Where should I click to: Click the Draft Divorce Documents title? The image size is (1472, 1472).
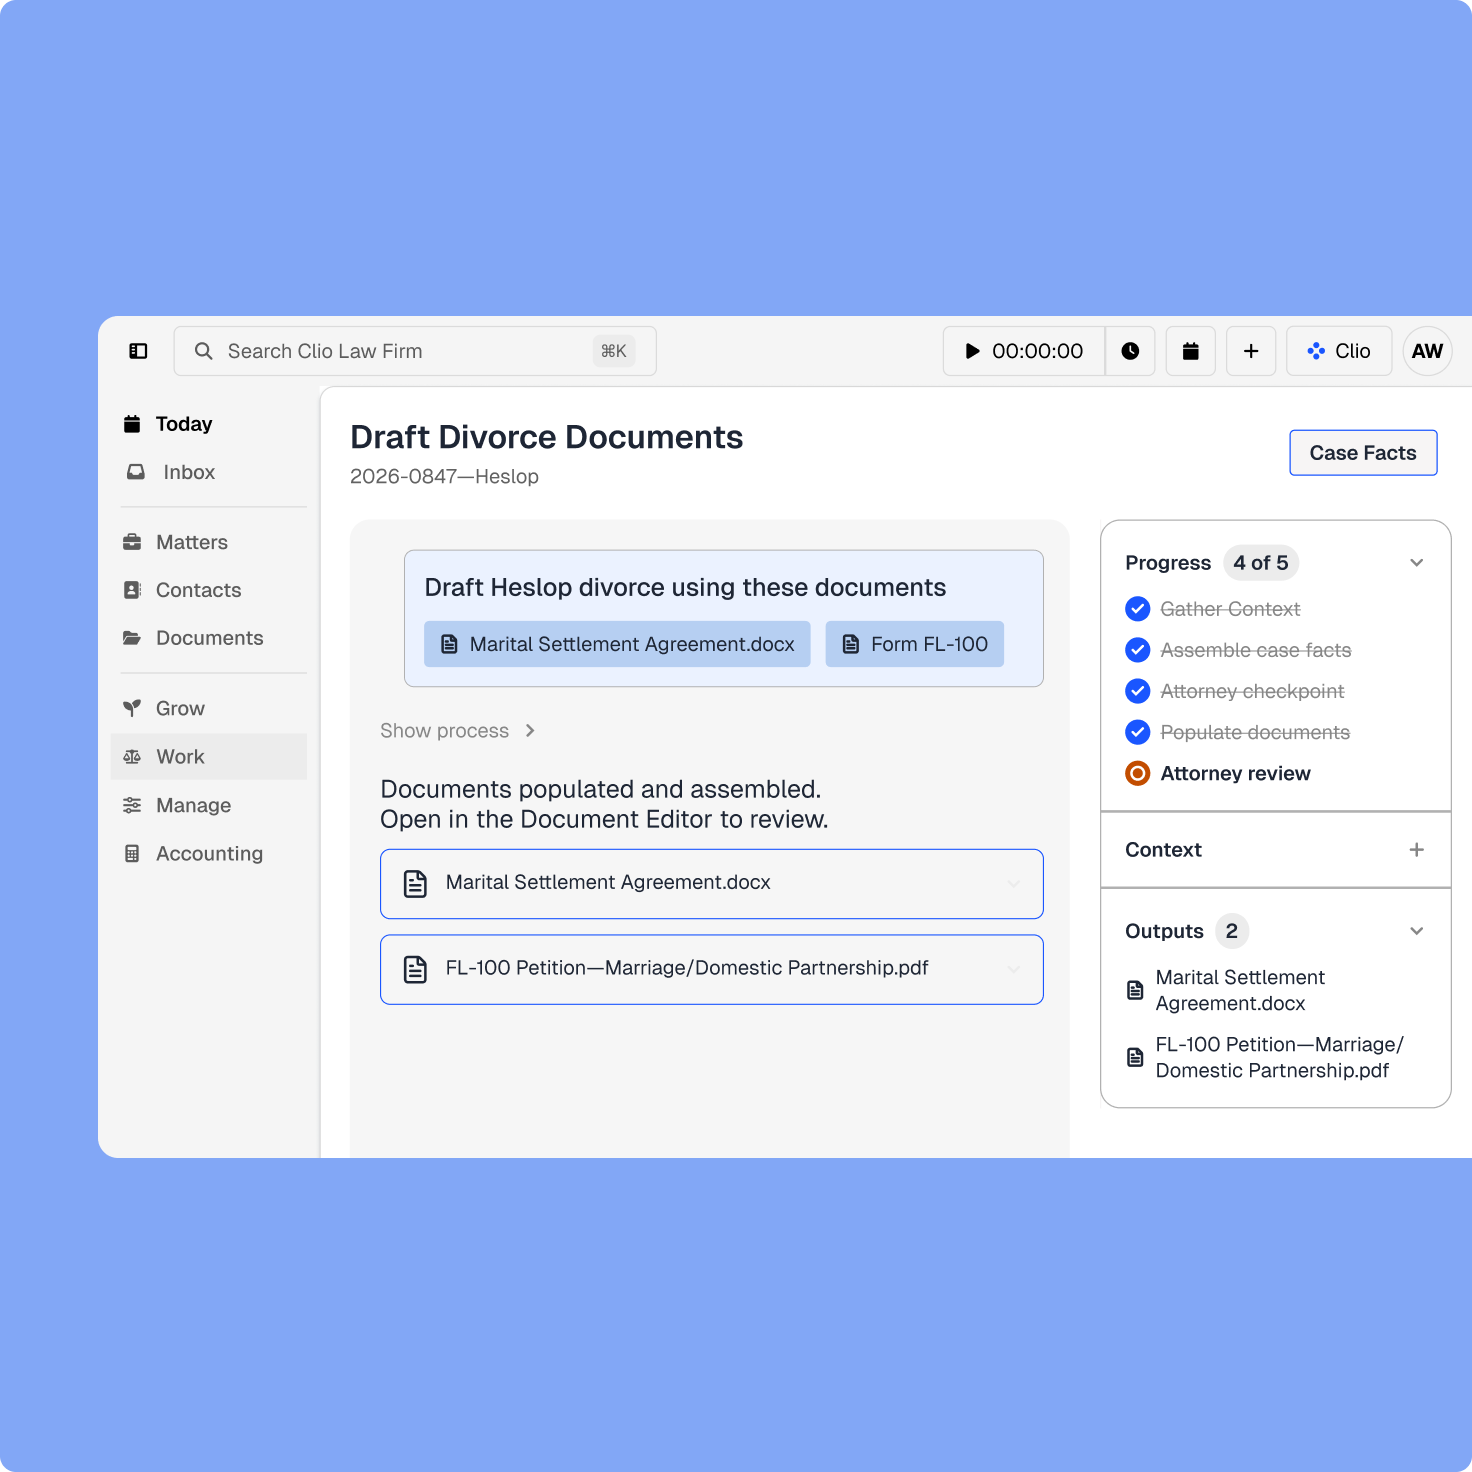point(546,437)
